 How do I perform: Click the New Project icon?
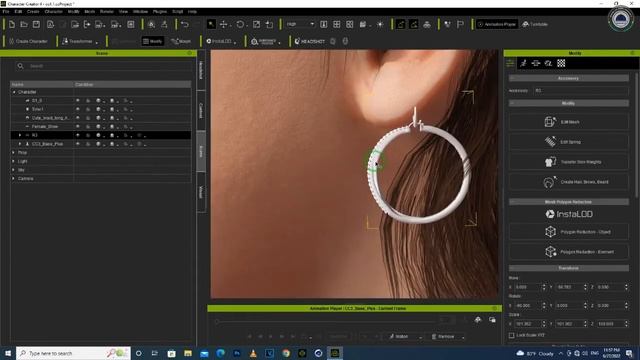coord(11,24)
